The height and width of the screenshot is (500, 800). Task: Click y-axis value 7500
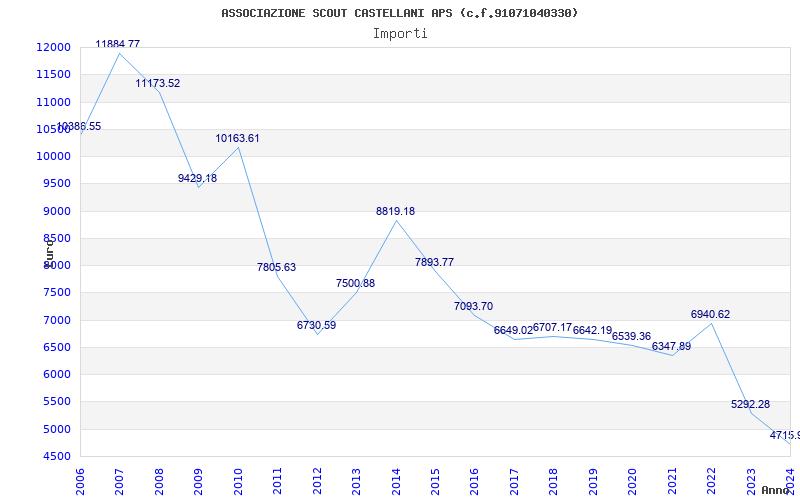point(56,293)
